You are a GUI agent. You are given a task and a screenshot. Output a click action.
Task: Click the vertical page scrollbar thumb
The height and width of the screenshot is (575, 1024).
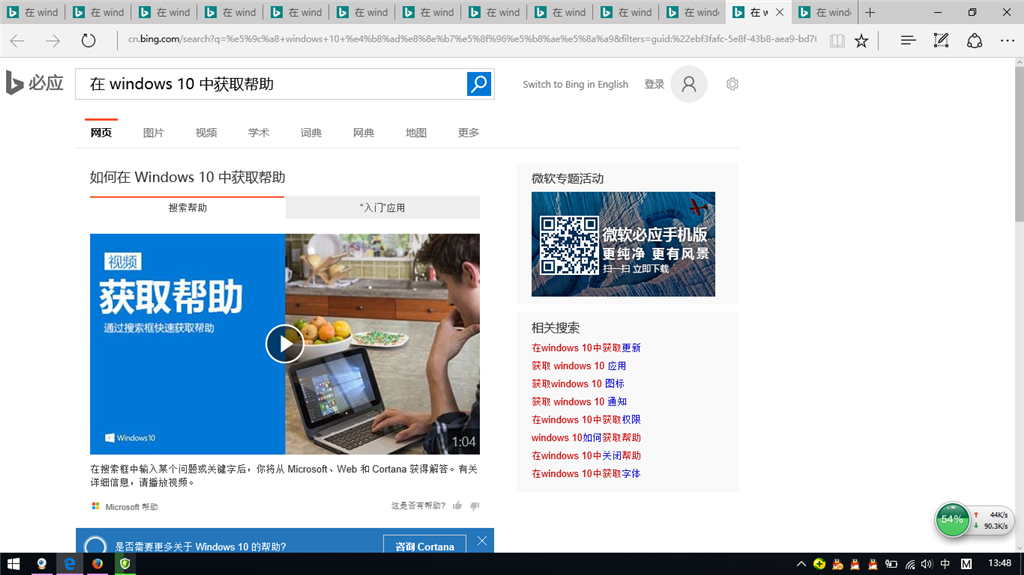pyautogui.click(x=1019, y=144)
